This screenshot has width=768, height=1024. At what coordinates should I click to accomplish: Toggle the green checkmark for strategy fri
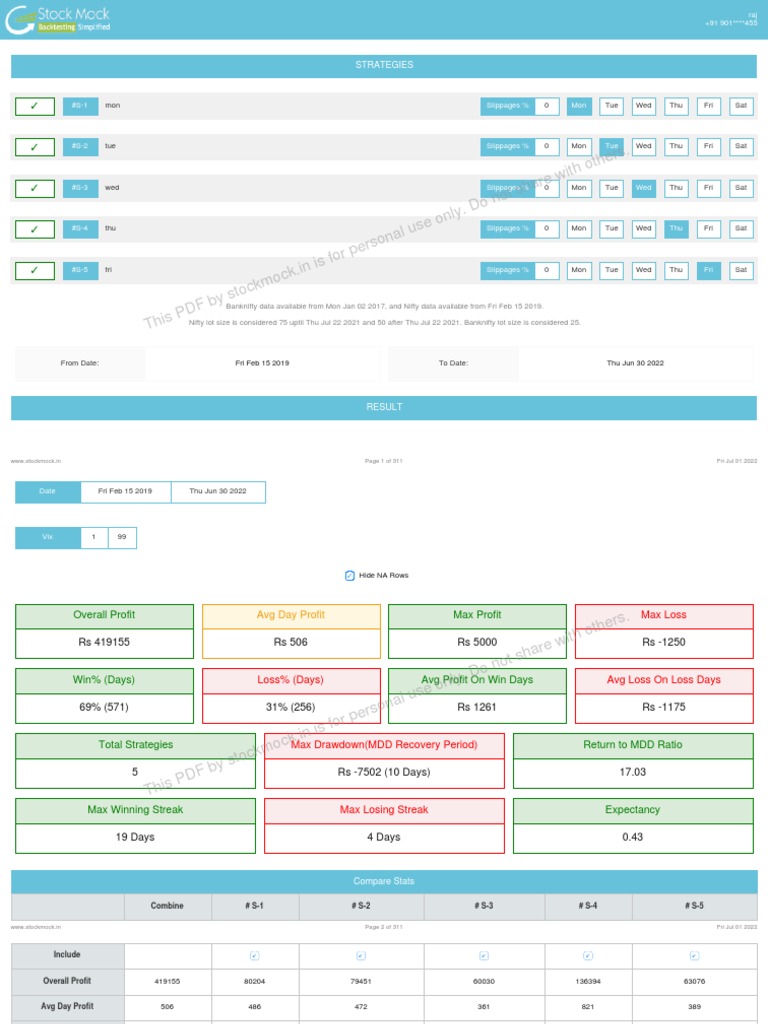[x=35, y=270]
